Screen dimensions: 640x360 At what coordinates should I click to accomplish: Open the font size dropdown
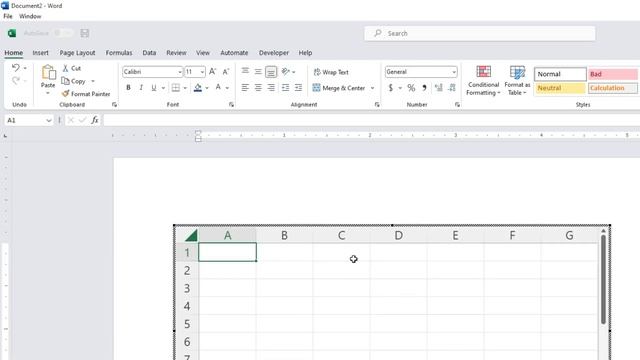pos(202,72)
